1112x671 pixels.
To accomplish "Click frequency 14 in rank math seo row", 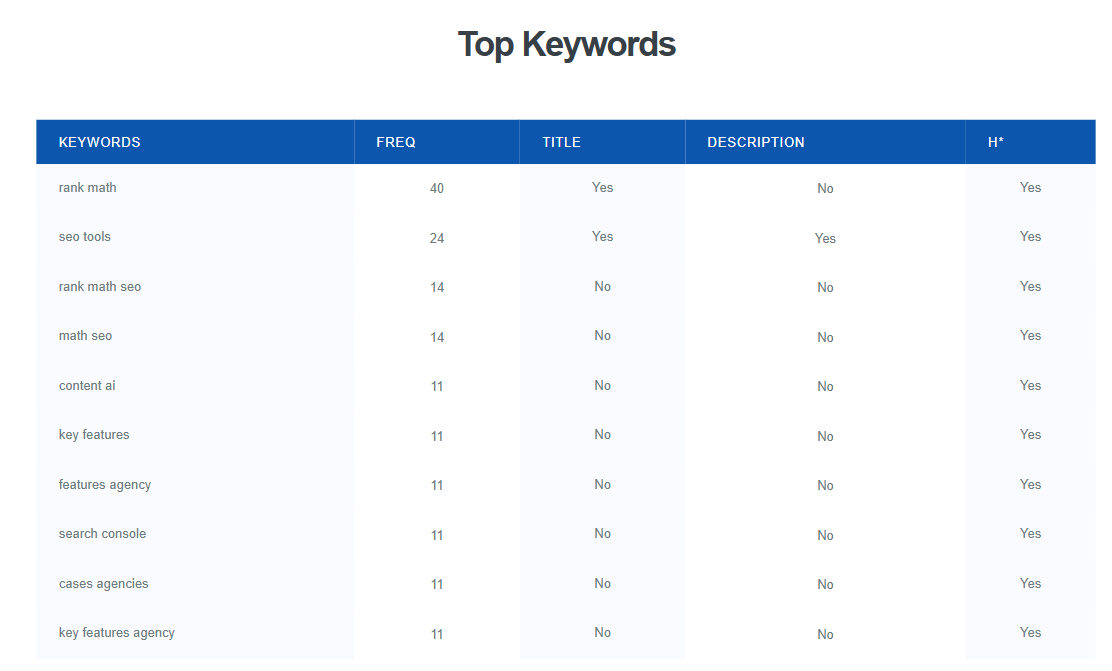I will click(x=437, y=287).
